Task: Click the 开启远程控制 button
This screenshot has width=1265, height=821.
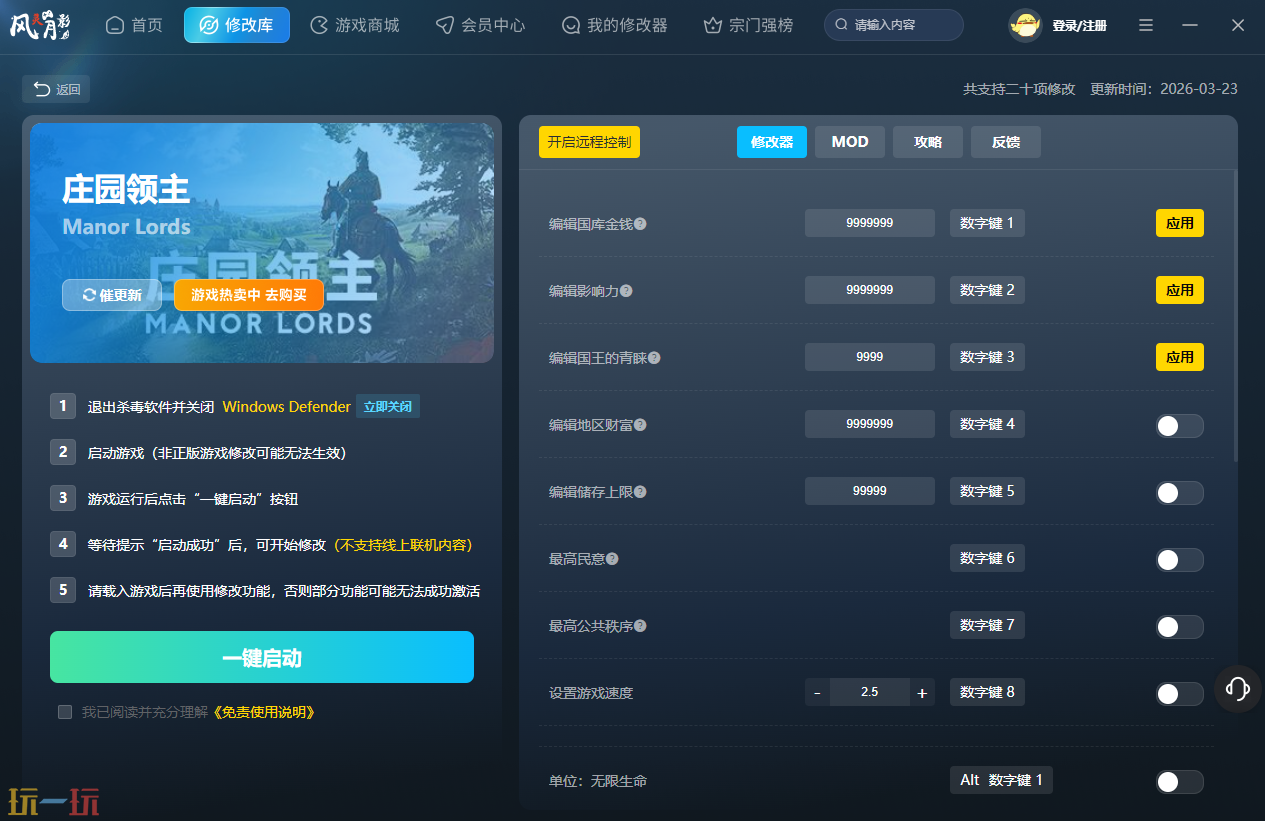Action: pos(589,142)
